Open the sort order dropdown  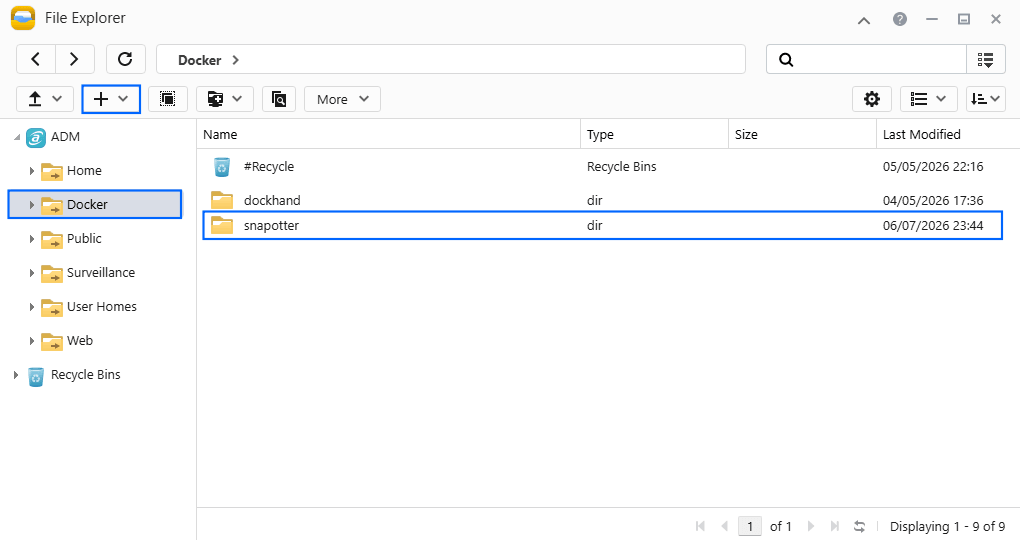tap(986, 99)
